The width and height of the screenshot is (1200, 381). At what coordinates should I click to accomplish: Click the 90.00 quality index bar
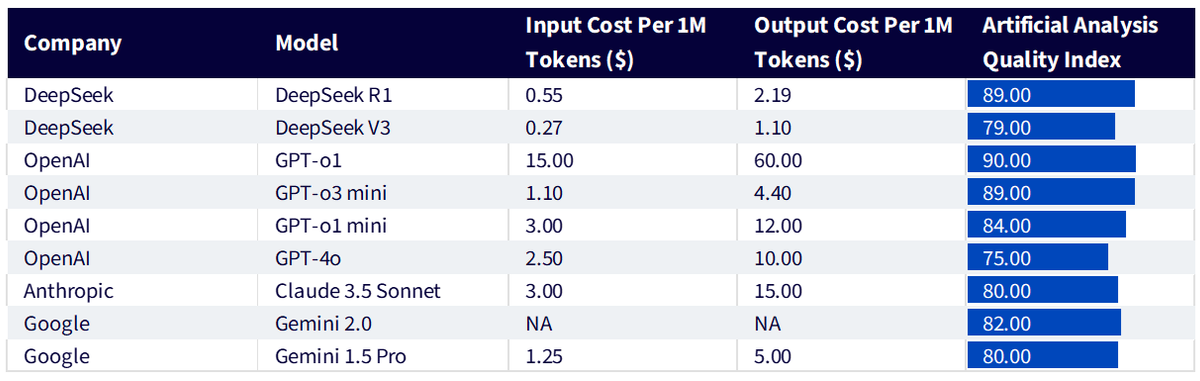coord(1052,159)
